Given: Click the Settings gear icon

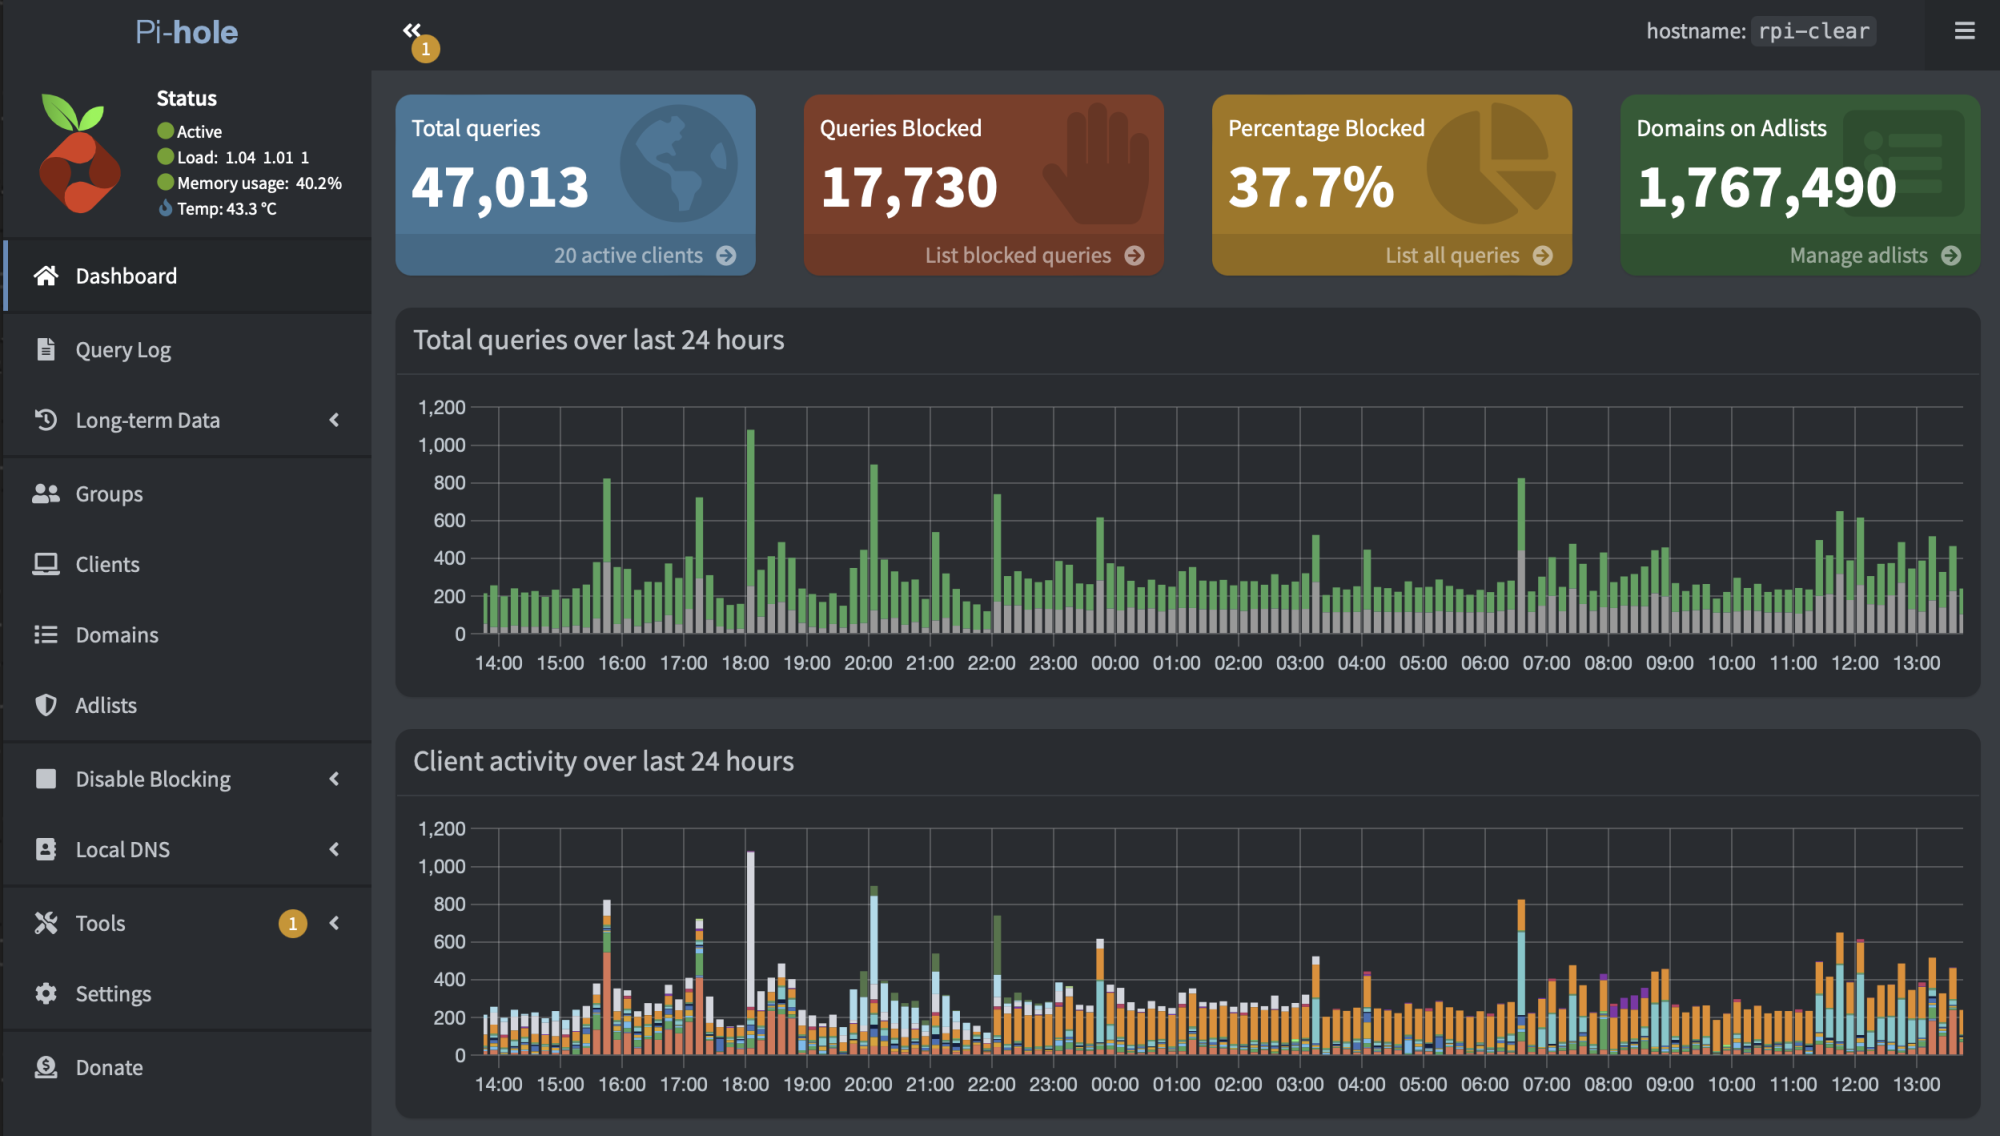Looking at the screenshot, I should coord(46,993).
